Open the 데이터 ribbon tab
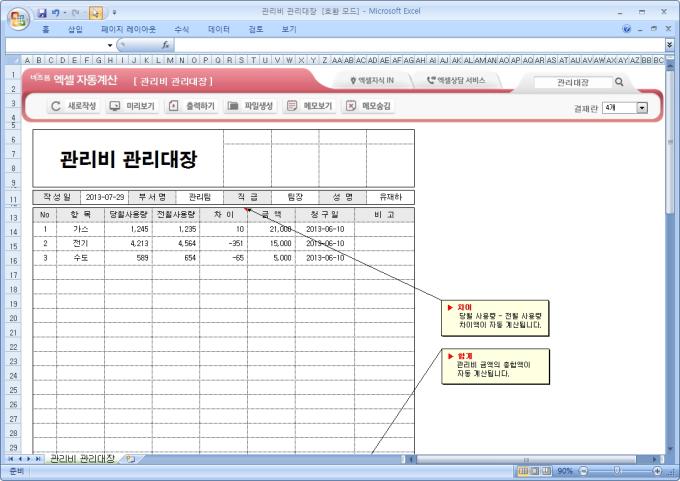Screen dimensions: 680x481 pyautogui.click(x=219, y=29)
